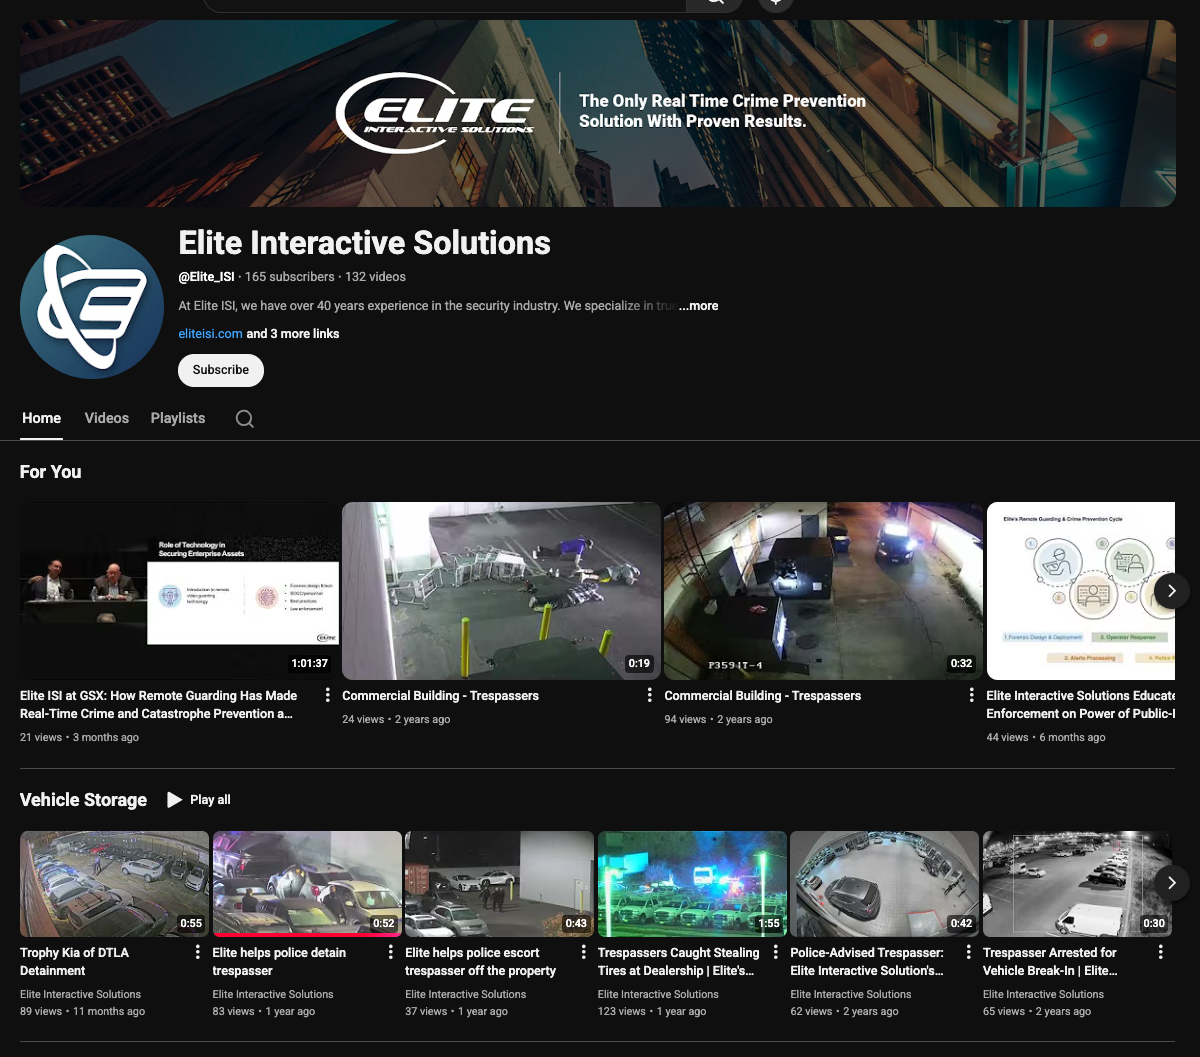The image size is (1200, 1057).
Task: Open thumbnail of 1:01:37 GSX panel video
Action: point(179,591)
